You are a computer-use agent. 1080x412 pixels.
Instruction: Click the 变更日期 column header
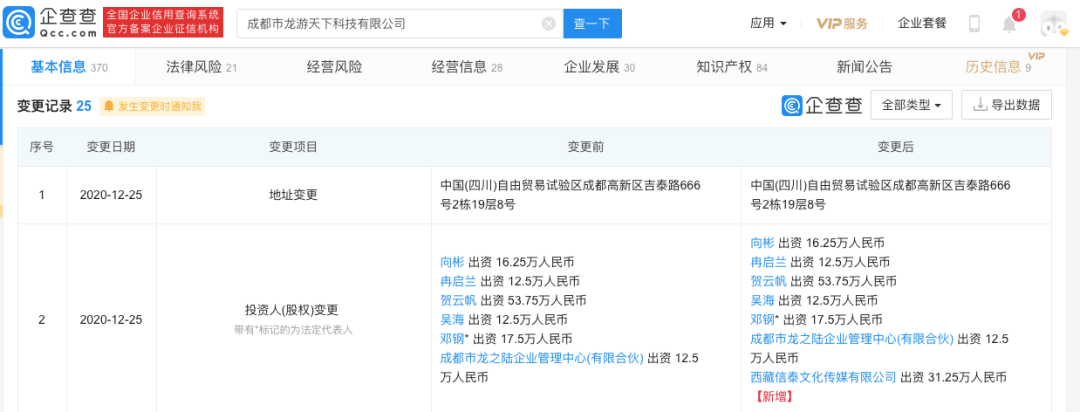click(x=111, y=147)
